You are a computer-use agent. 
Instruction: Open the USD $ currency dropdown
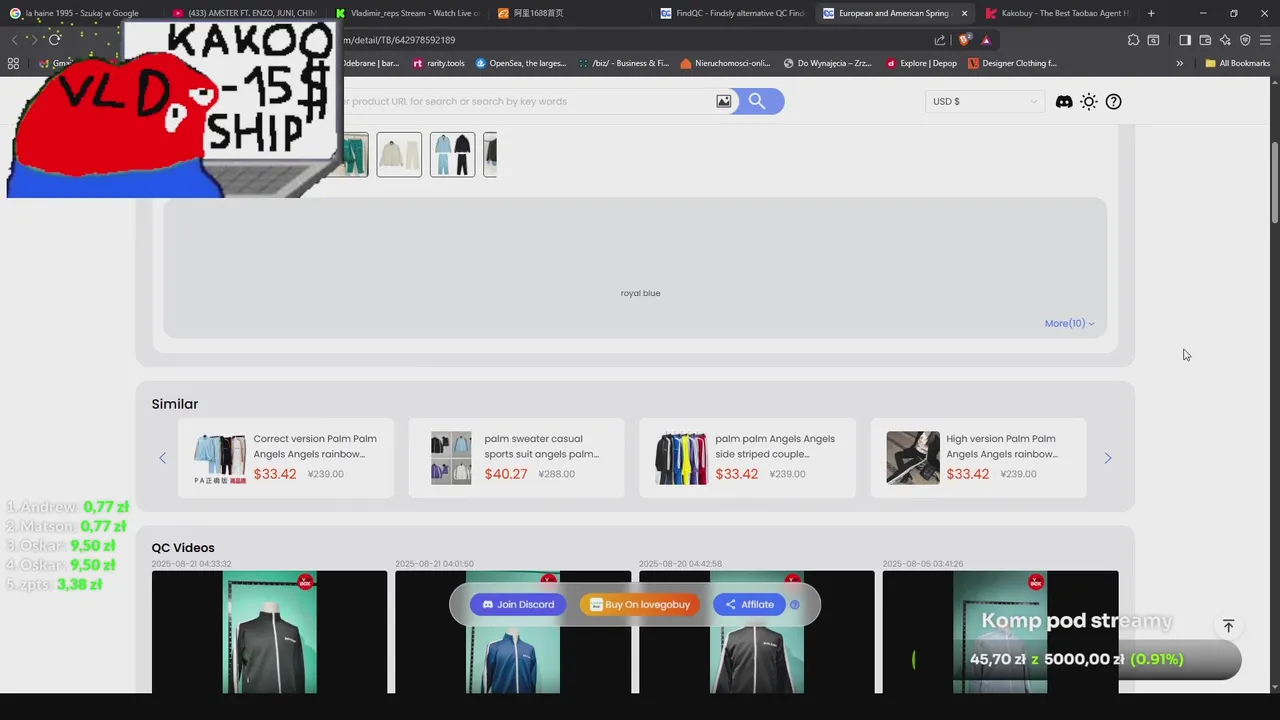[985, 101]
